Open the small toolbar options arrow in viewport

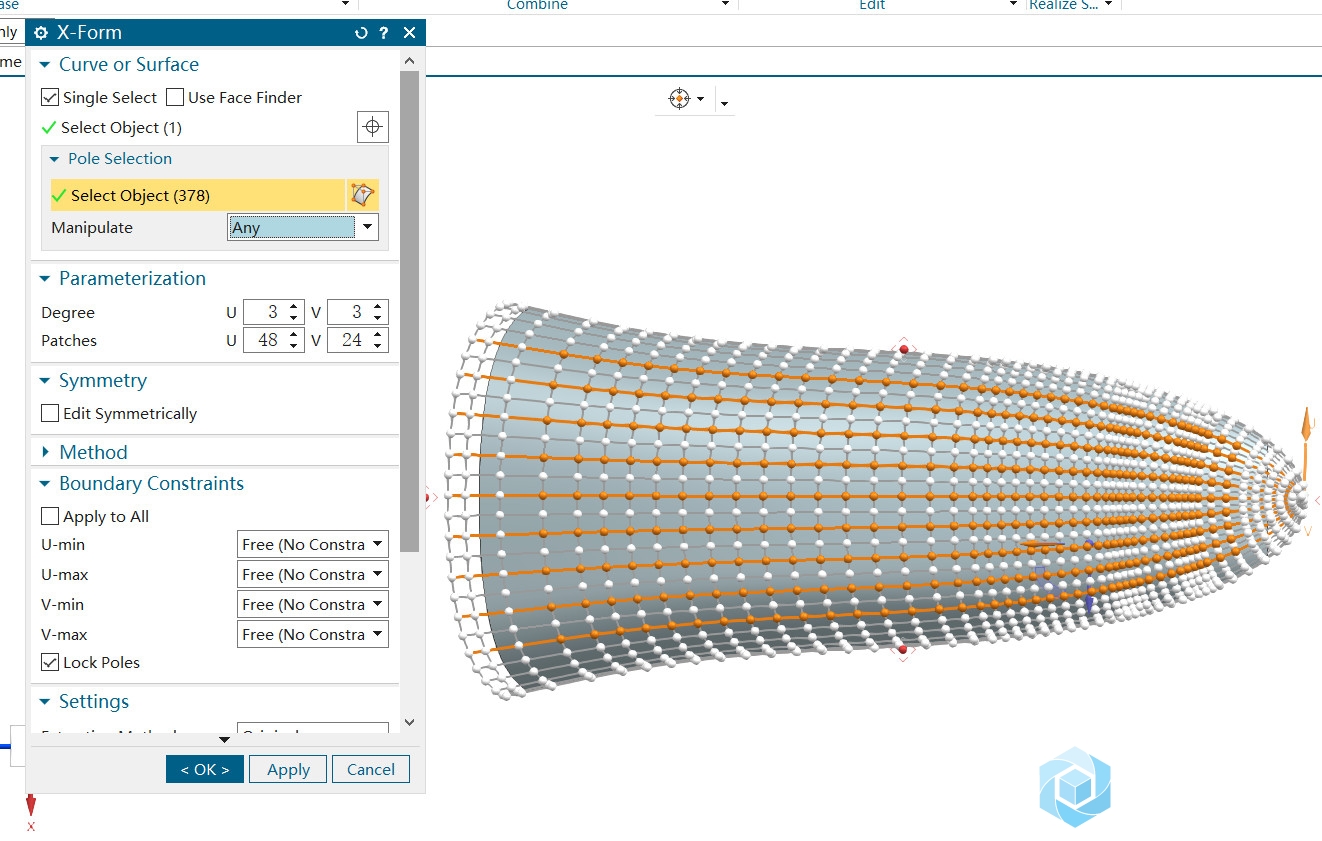(724, 103)
